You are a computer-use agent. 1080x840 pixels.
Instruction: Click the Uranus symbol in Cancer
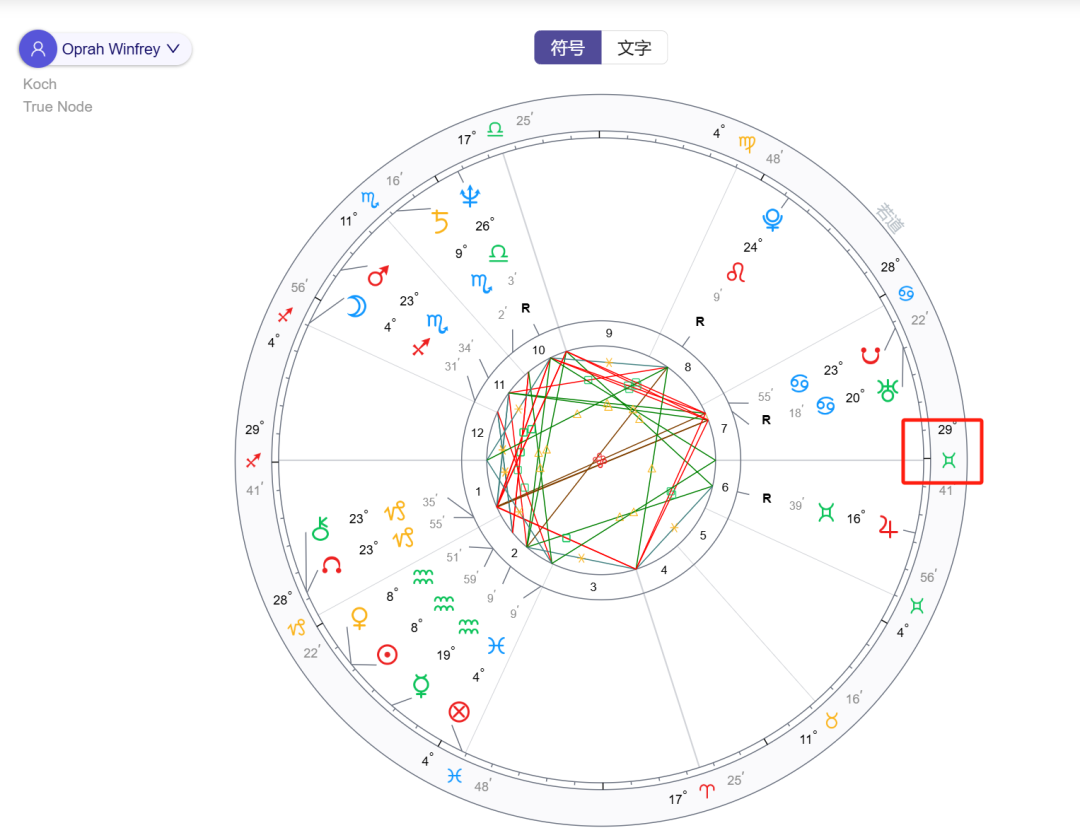click(x=887, y=392)
